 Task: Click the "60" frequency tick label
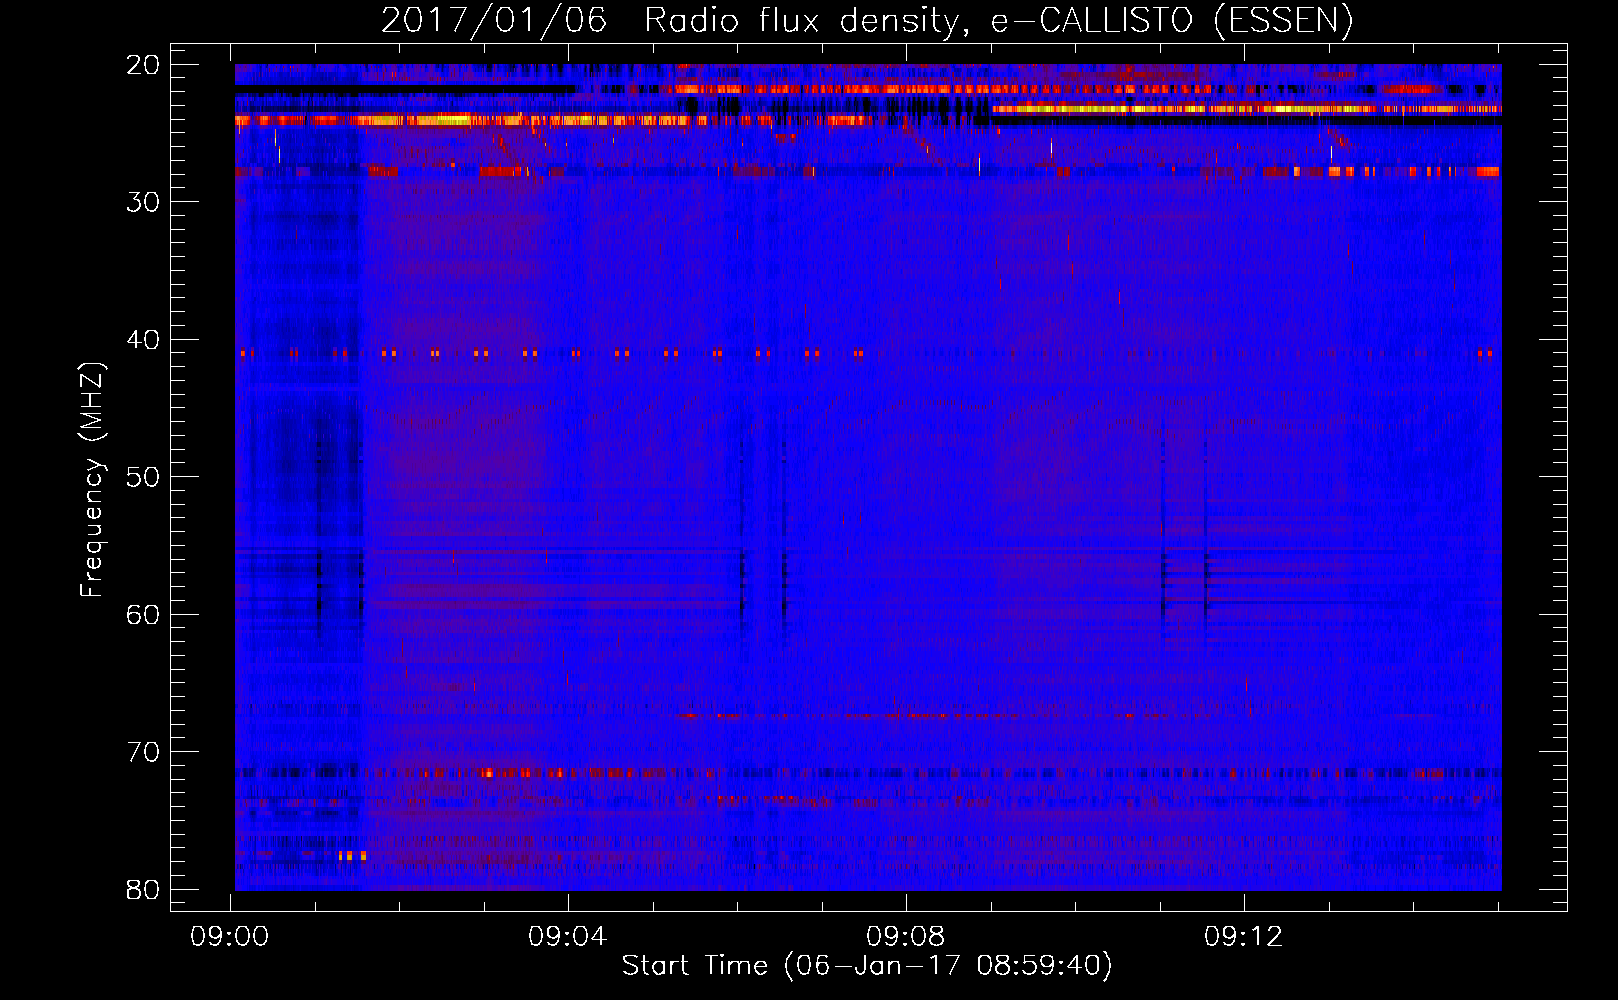pyautogui.click(x=143, y=614)
